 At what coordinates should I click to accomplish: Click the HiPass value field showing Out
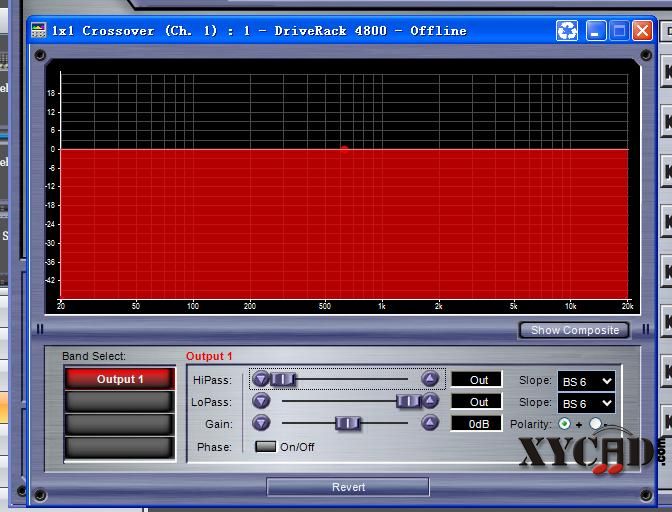tap(477, 380)
